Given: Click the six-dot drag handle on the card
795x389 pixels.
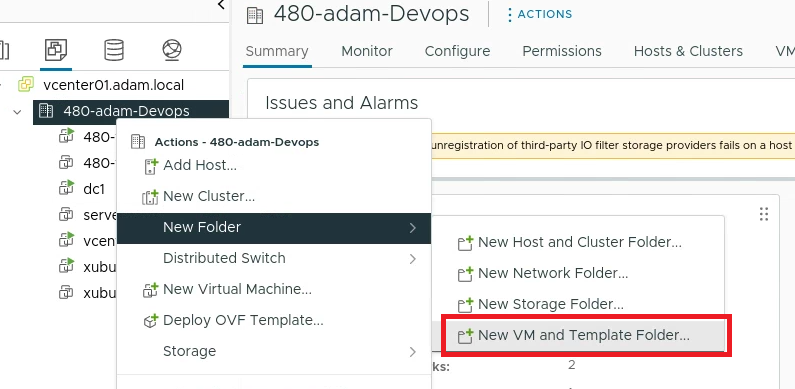Looking at the screenshot, I should (764, 214).
